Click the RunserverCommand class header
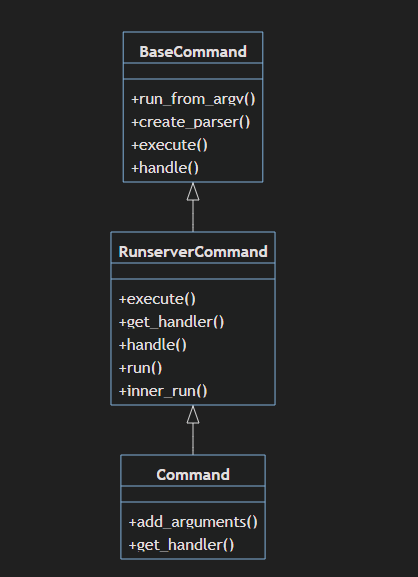 [x=193, y=252]
